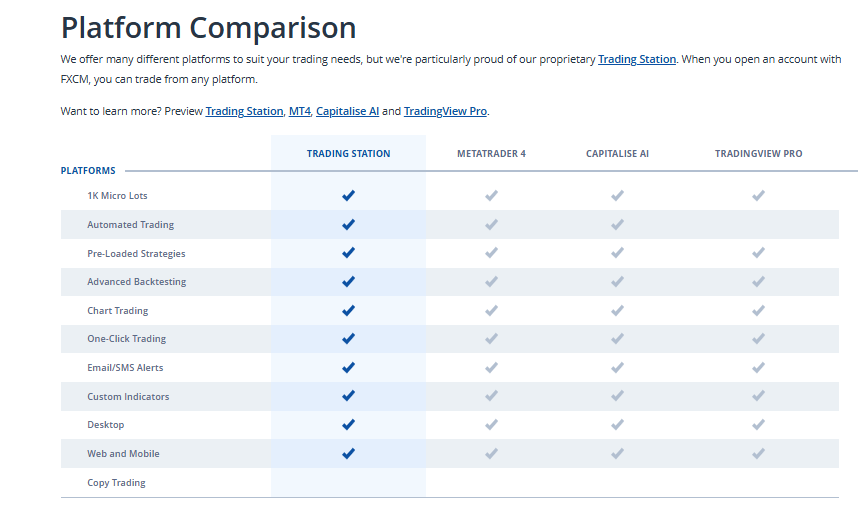
Task: Click Trading Station checkmark for Advanced Backtesting
Action: pyautogui.click(x=349, y=282)
